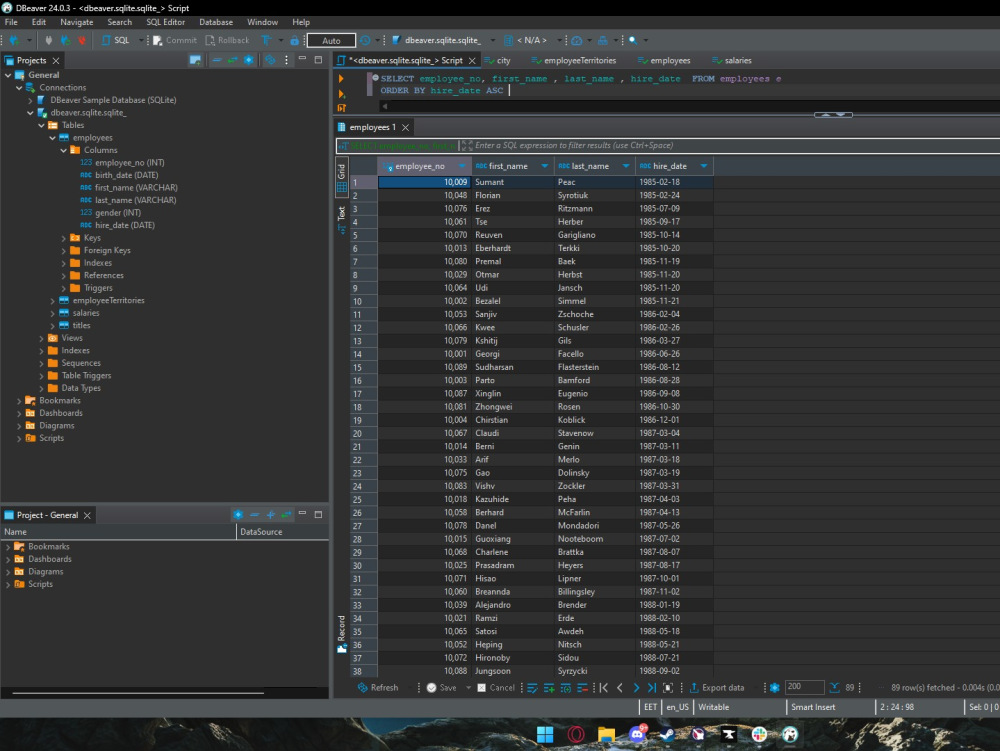
Task: Switch result view to Grid mode
Action: coord(342,177)
